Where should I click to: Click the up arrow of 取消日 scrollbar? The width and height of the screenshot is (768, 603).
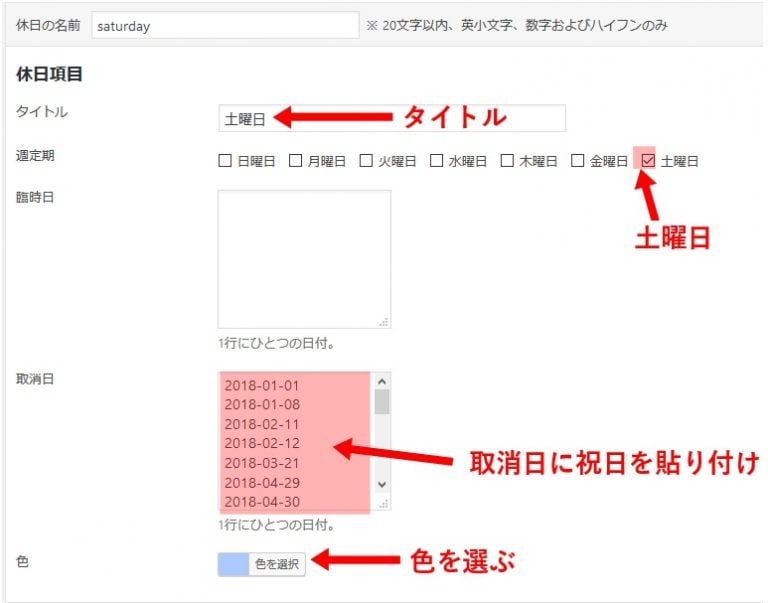pyautogui.click(x=381, y=381)
